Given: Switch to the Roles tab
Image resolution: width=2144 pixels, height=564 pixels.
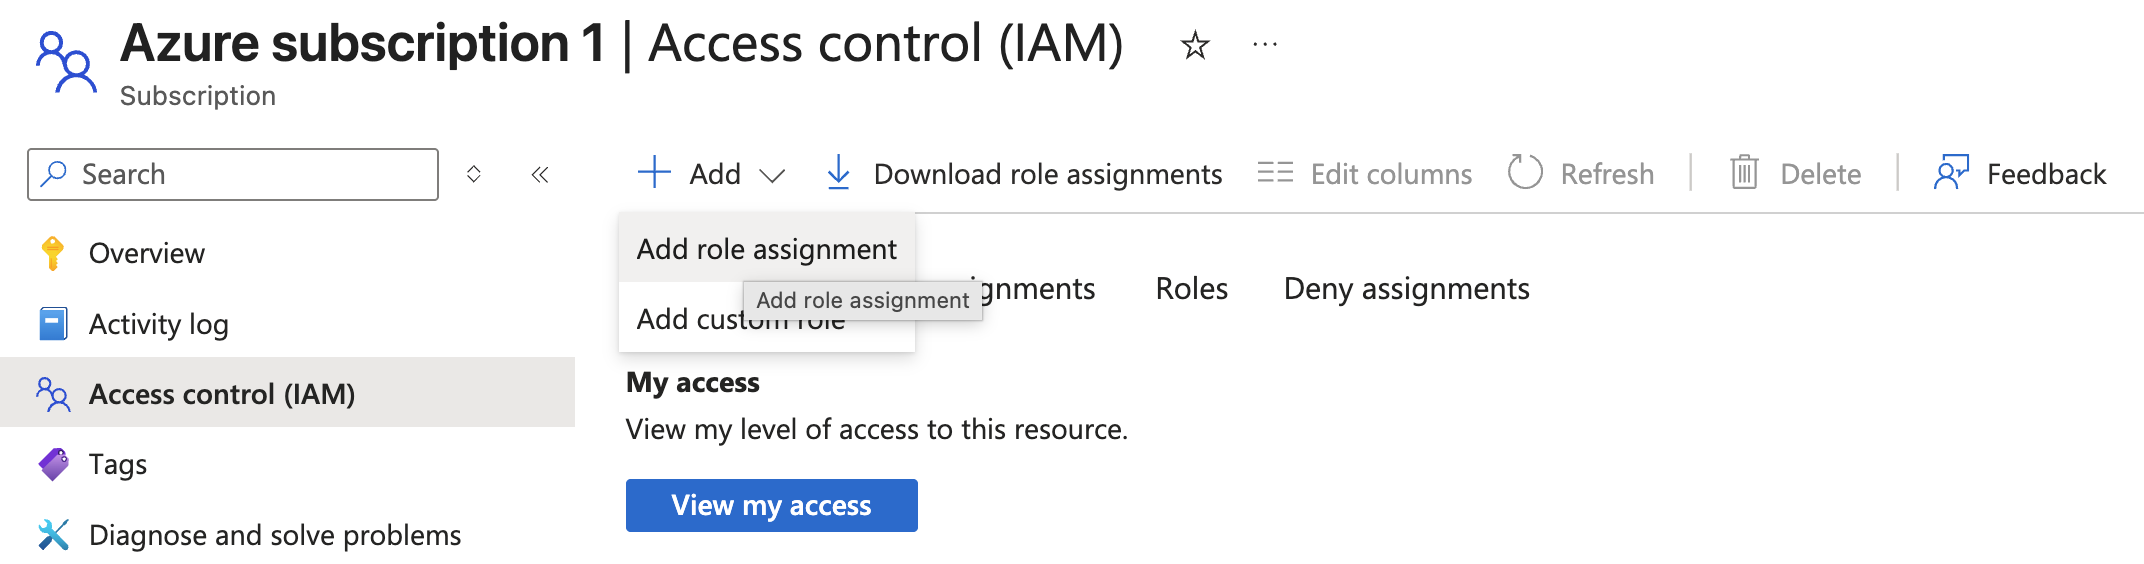Looking at the screenshot, I should (x=1192, y=289).
